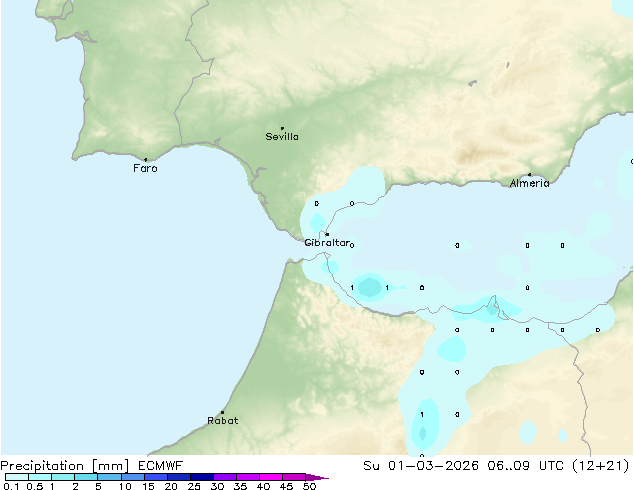Viewport: 634px width, 490px height.
Task: Click the Faro city dot marker
Action: click(x=146, y=160)
